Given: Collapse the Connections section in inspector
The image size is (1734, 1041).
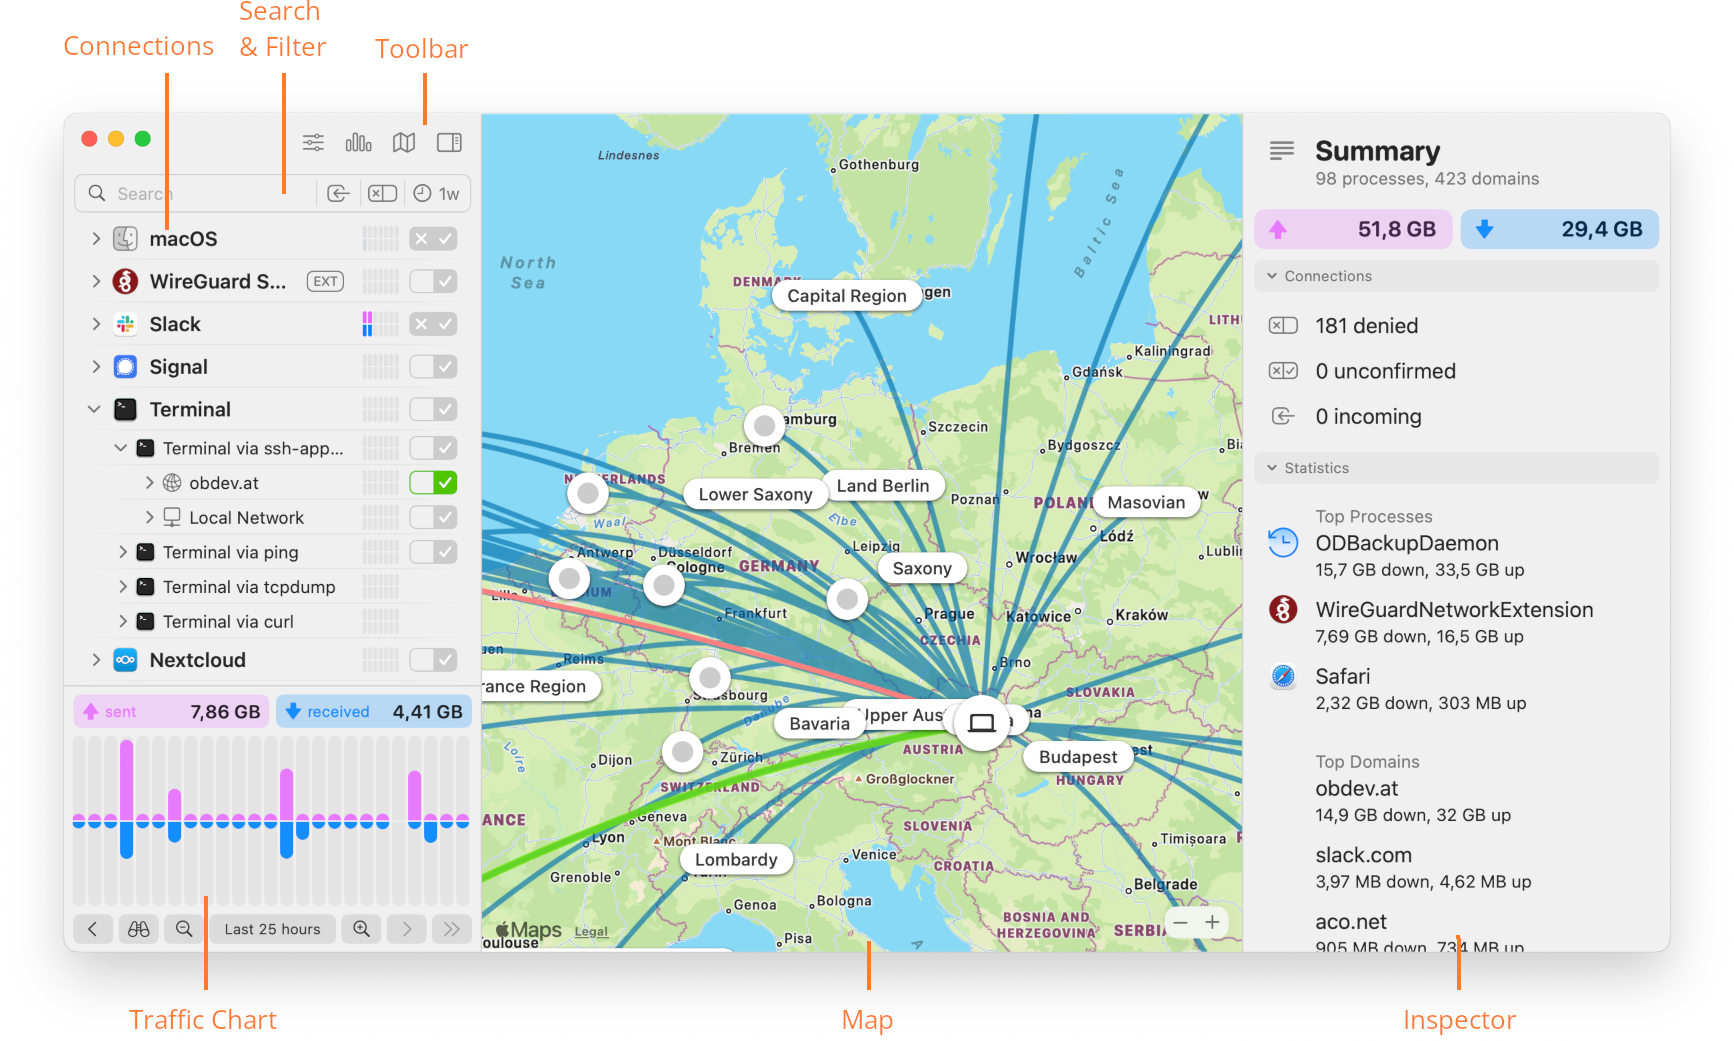Looking at the screenshot, I should tap(1272, 276).
